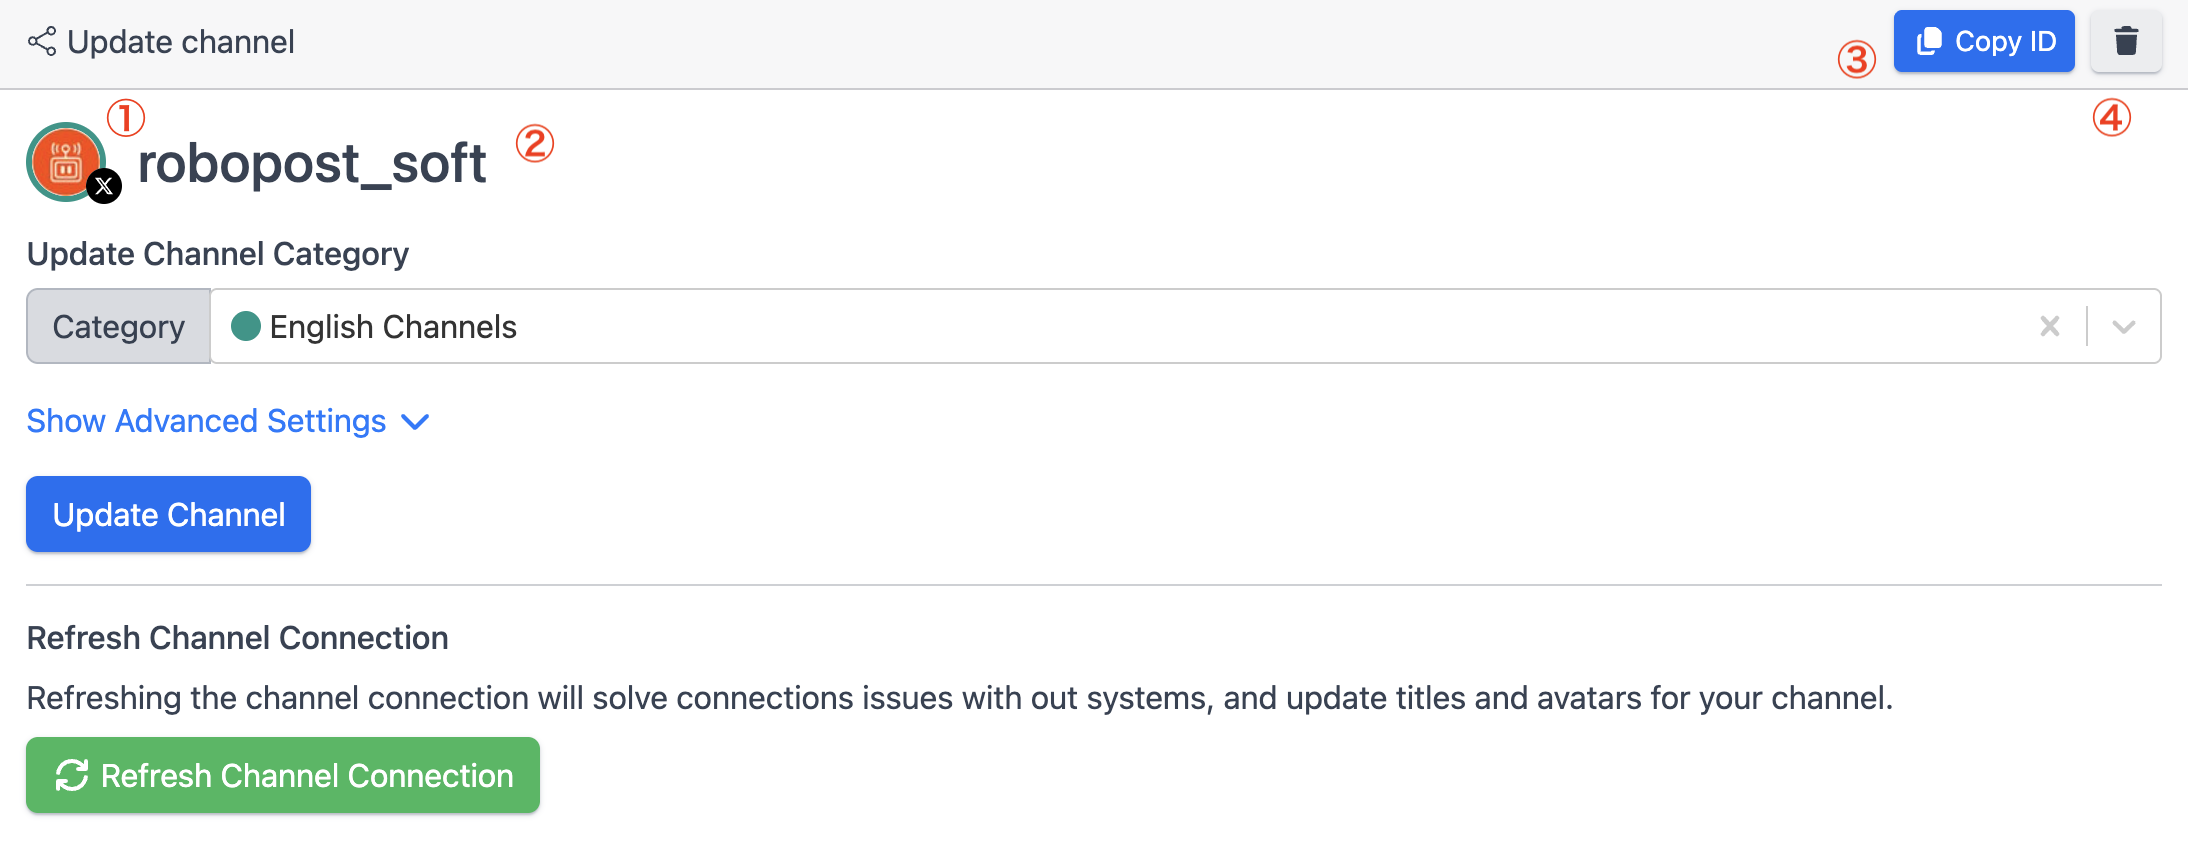
Task: Open the category dropdown arrow
Action: (2124, 326)
